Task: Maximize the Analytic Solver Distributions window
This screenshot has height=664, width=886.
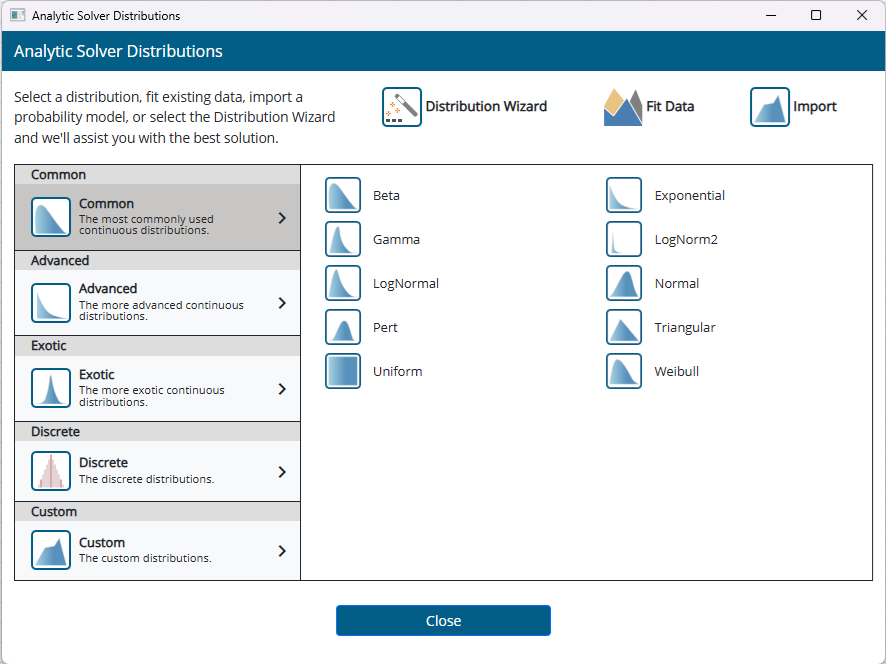Action: click(x=816, y=15)
